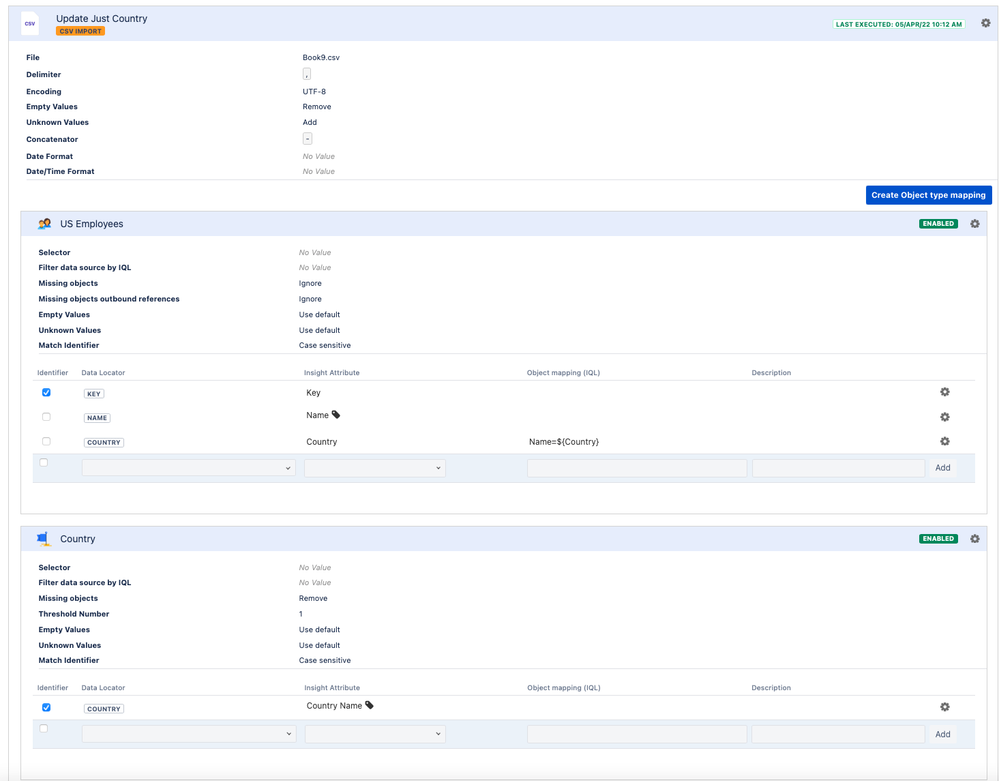
Task: Open gear options for the Name attribute row
Action: [x=945, y=417]
